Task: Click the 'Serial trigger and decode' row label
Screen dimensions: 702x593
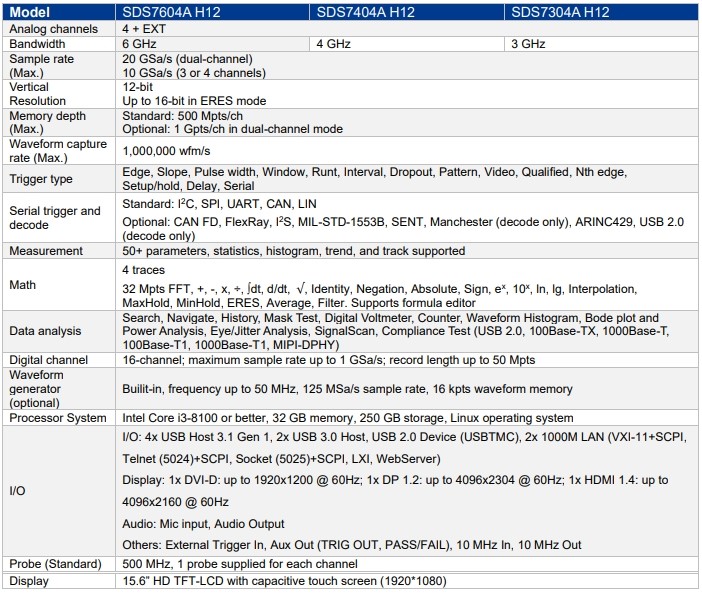Action: (x=55, y=218)
